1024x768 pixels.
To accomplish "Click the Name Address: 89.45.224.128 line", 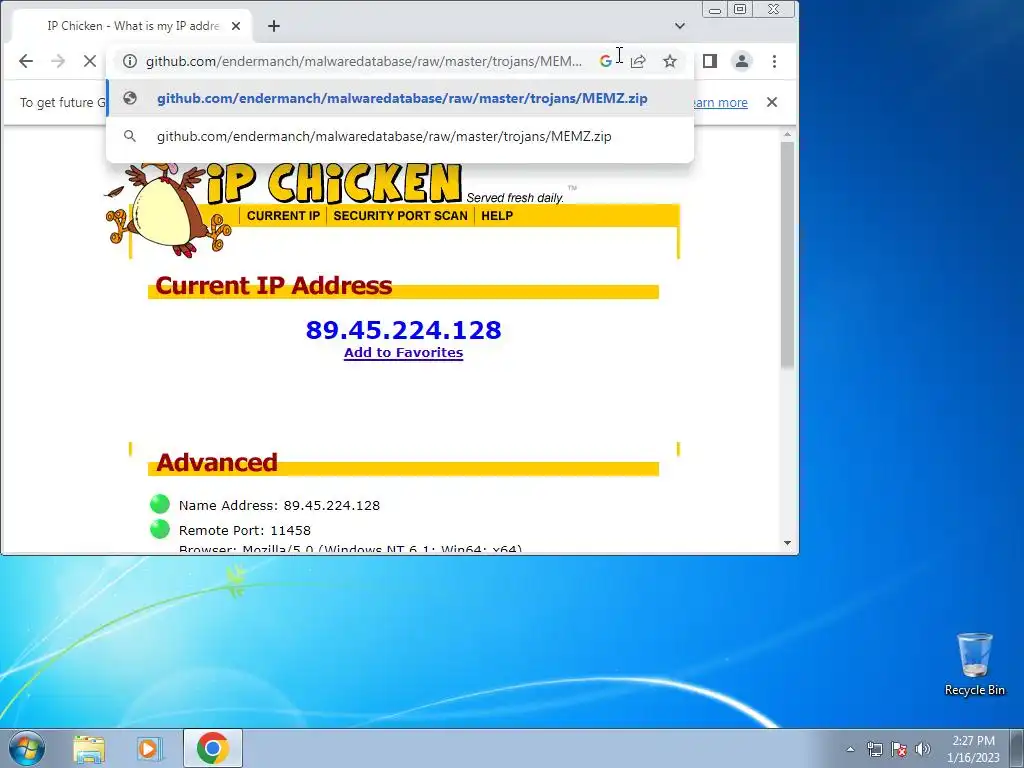I will tap(280, 505).
